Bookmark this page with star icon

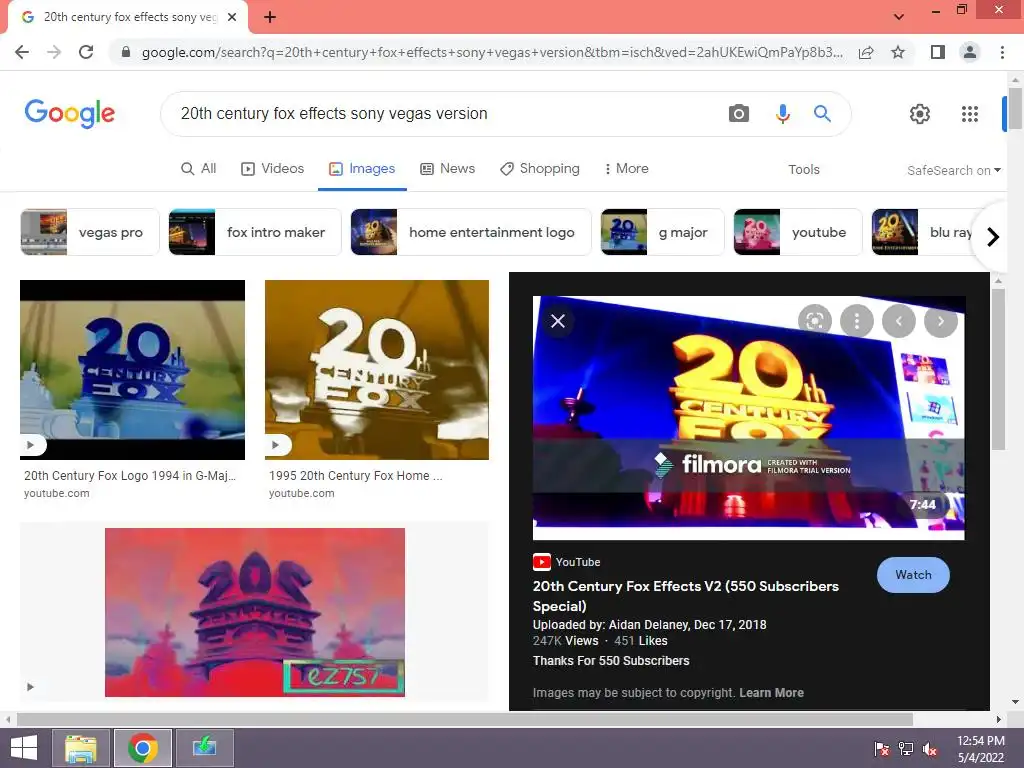(x=898, y=52)
